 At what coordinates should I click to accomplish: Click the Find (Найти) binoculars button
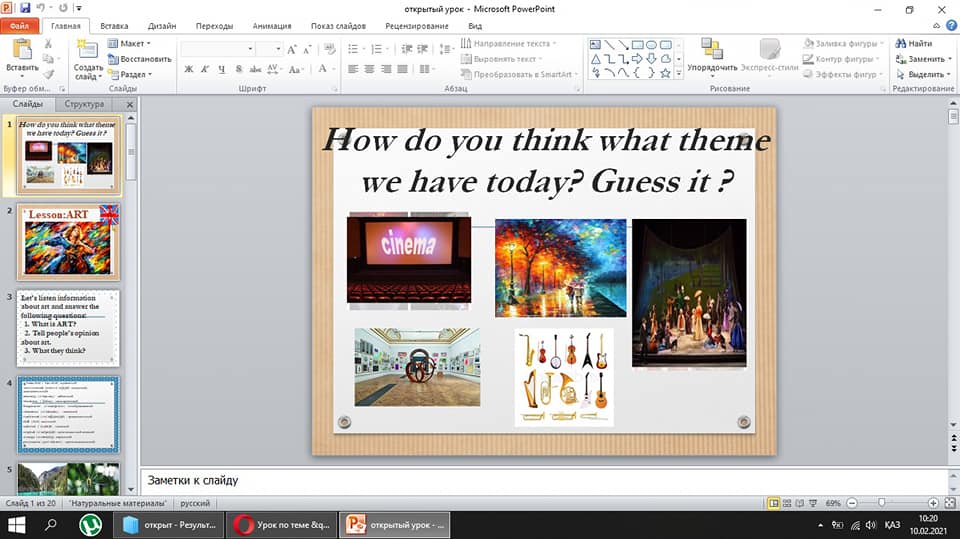click(913, 44)
